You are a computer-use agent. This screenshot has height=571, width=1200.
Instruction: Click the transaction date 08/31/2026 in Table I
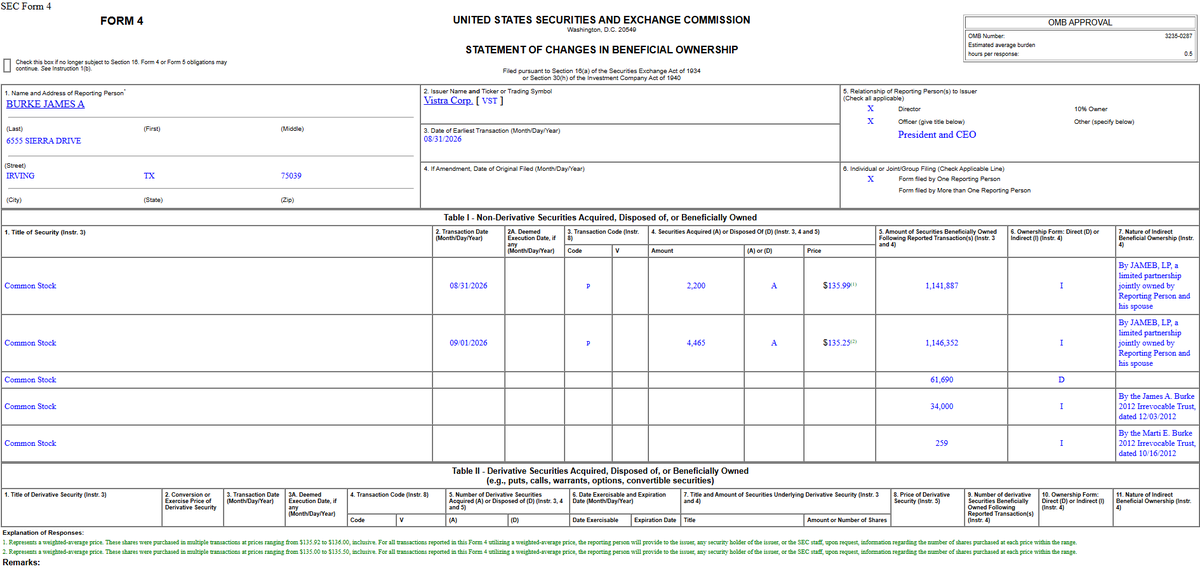coord(469,286)
